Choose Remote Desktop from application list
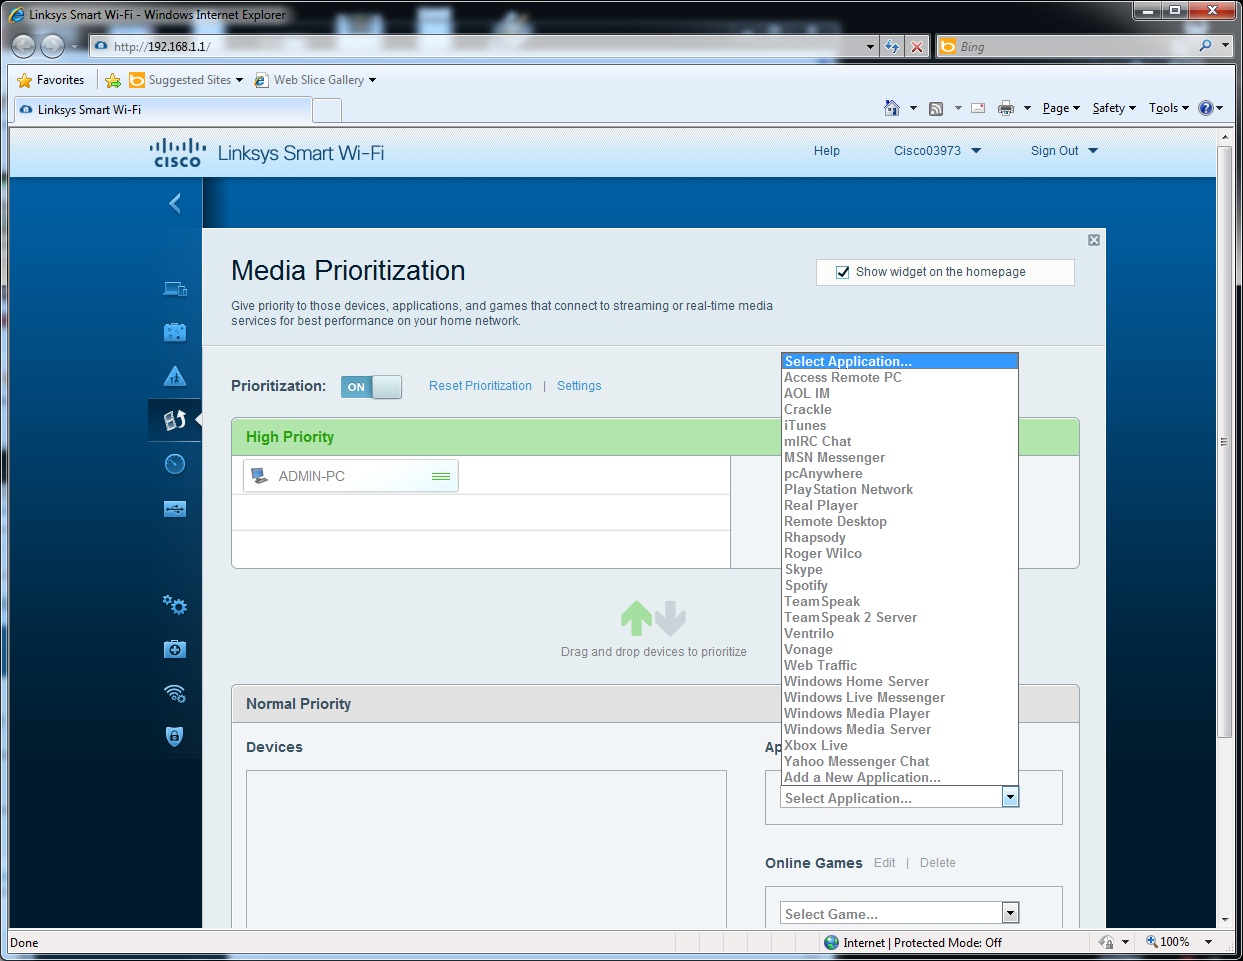 click(899, 521)
